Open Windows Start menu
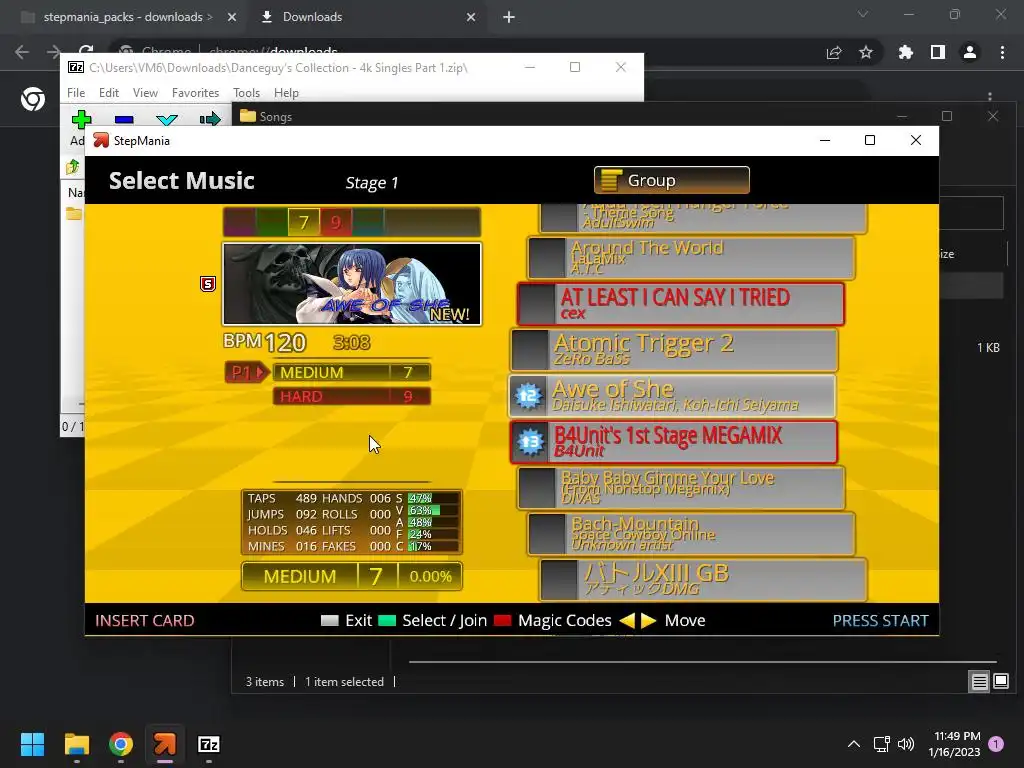This screenshot has height=768, width=1024. pos(33,744)
